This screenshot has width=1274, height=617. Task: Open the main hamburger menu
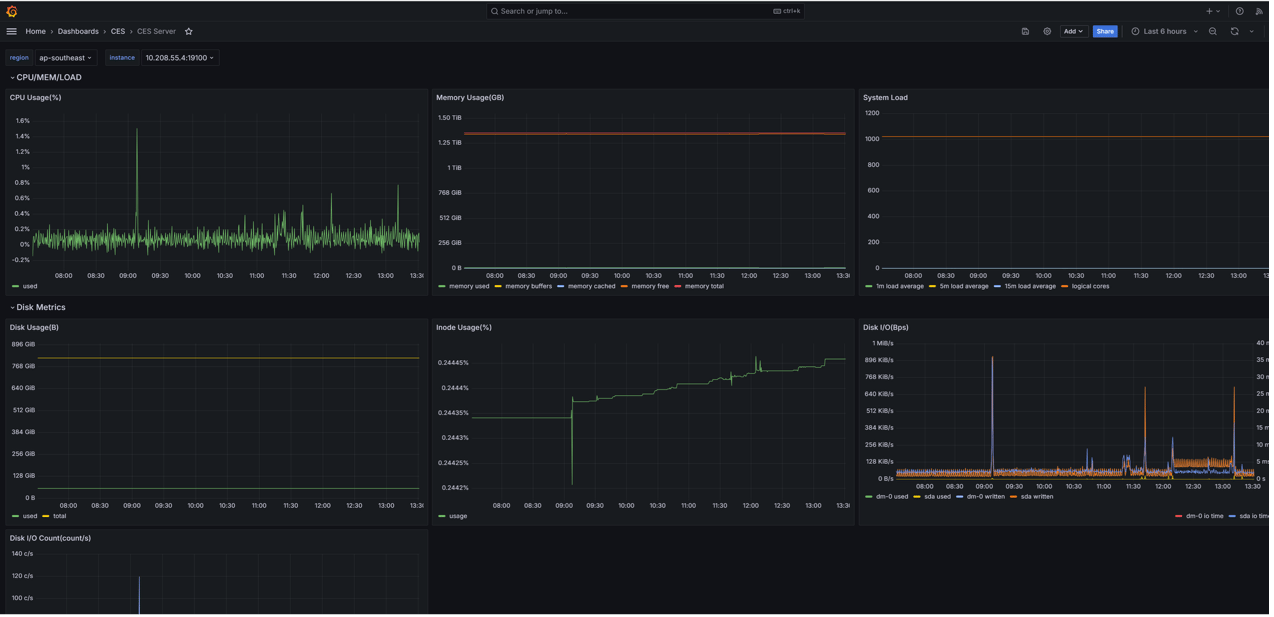click(12, 31)
